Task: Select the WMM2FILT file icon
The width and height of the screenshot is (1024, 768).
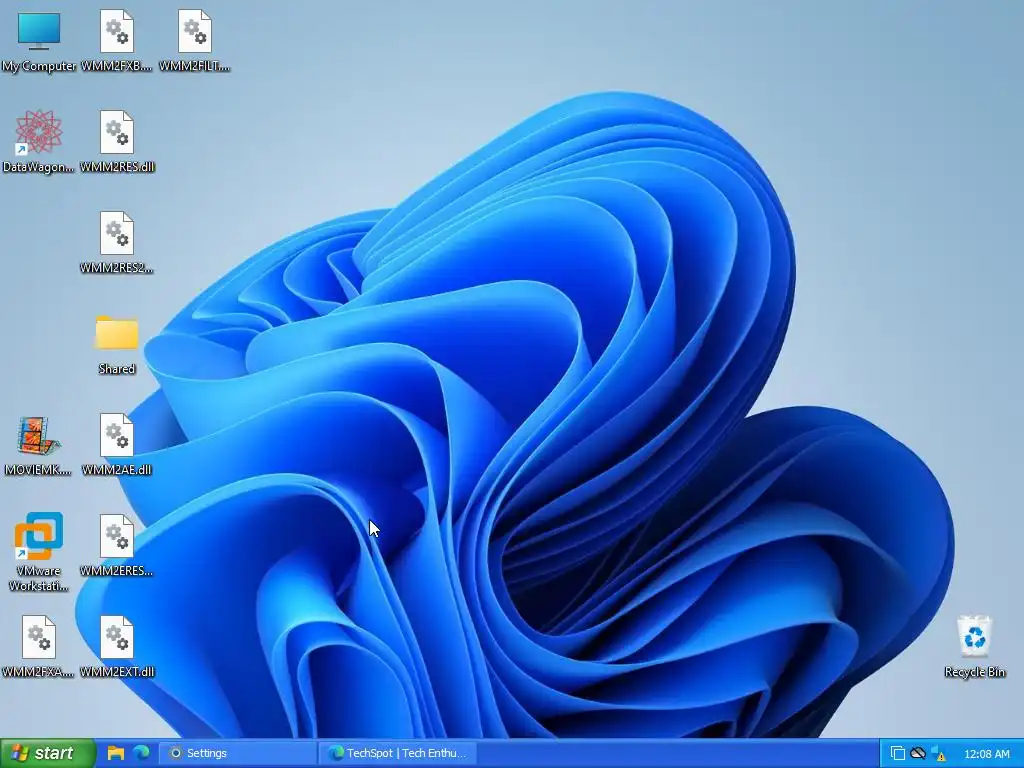Action: (195, 40)
